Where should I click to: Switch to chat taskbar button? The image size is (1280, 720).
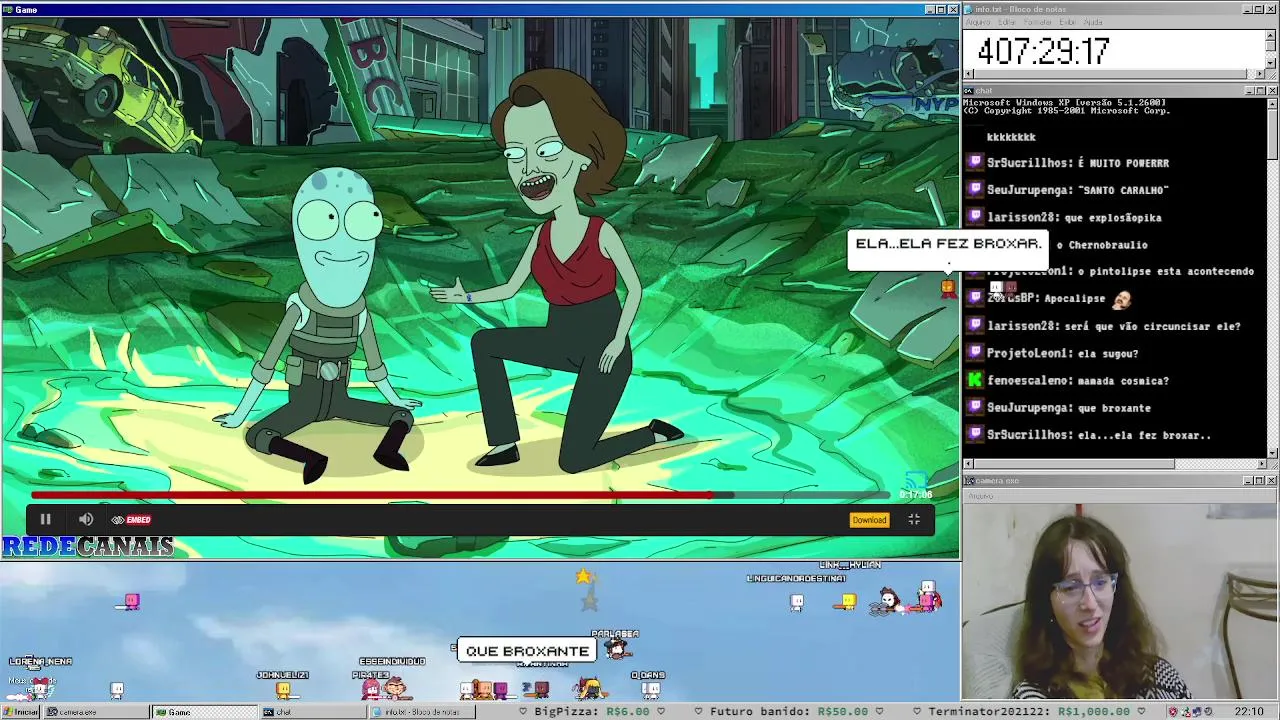click(311, 712)
